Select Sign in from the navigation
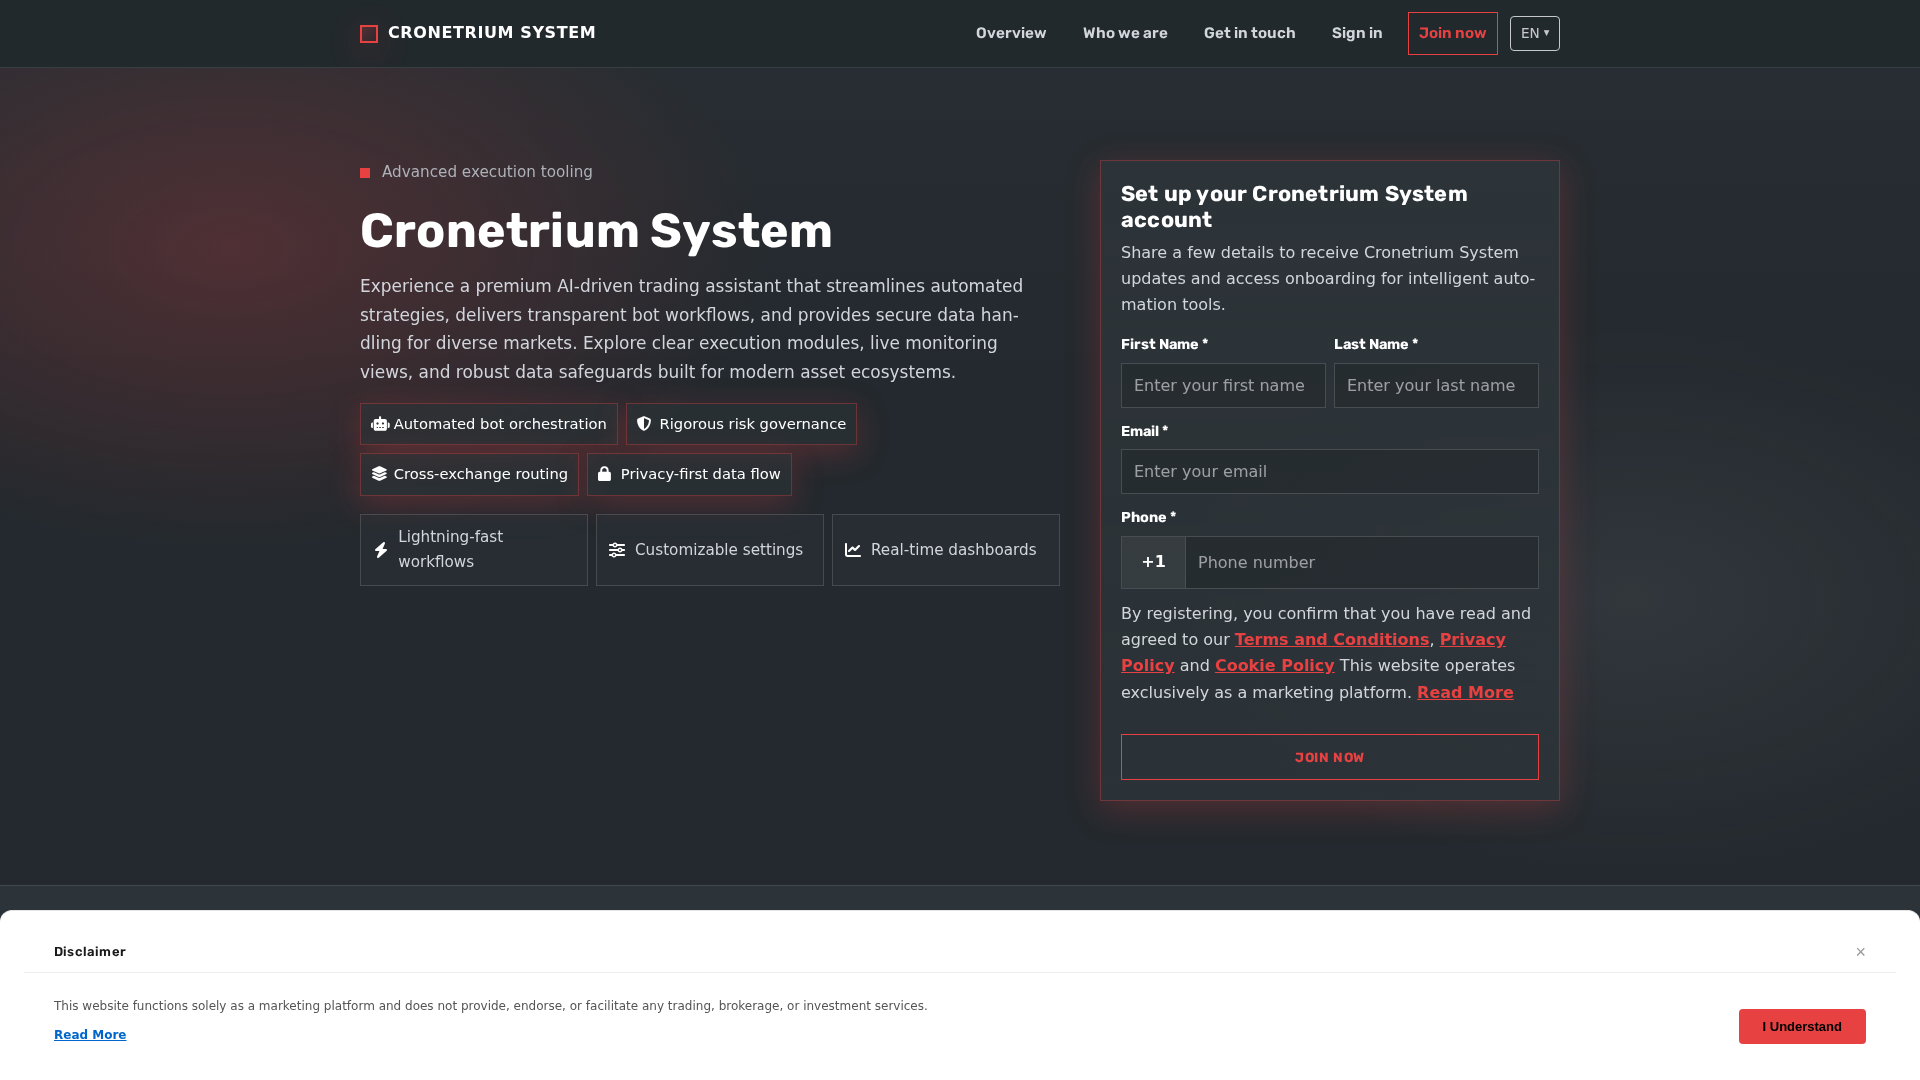1920x1080 pixels. pos(1357,33)
